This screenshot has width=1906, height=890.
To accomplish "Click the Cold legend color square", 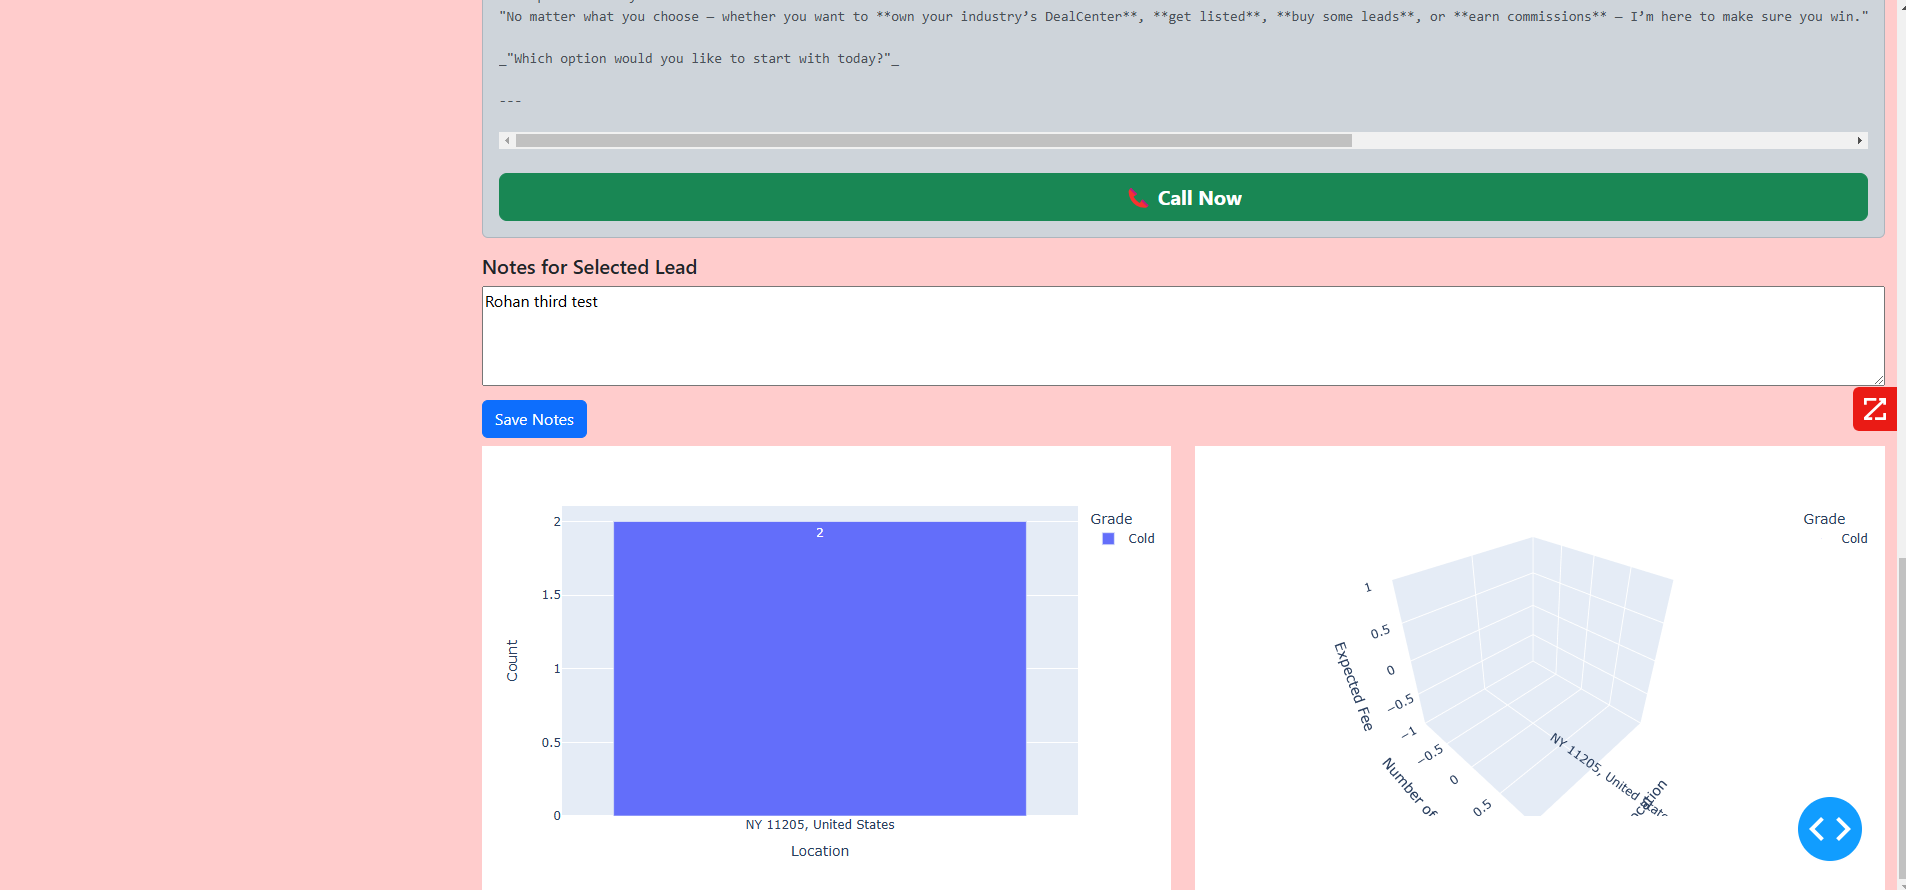I will (x=1108, y=538).
